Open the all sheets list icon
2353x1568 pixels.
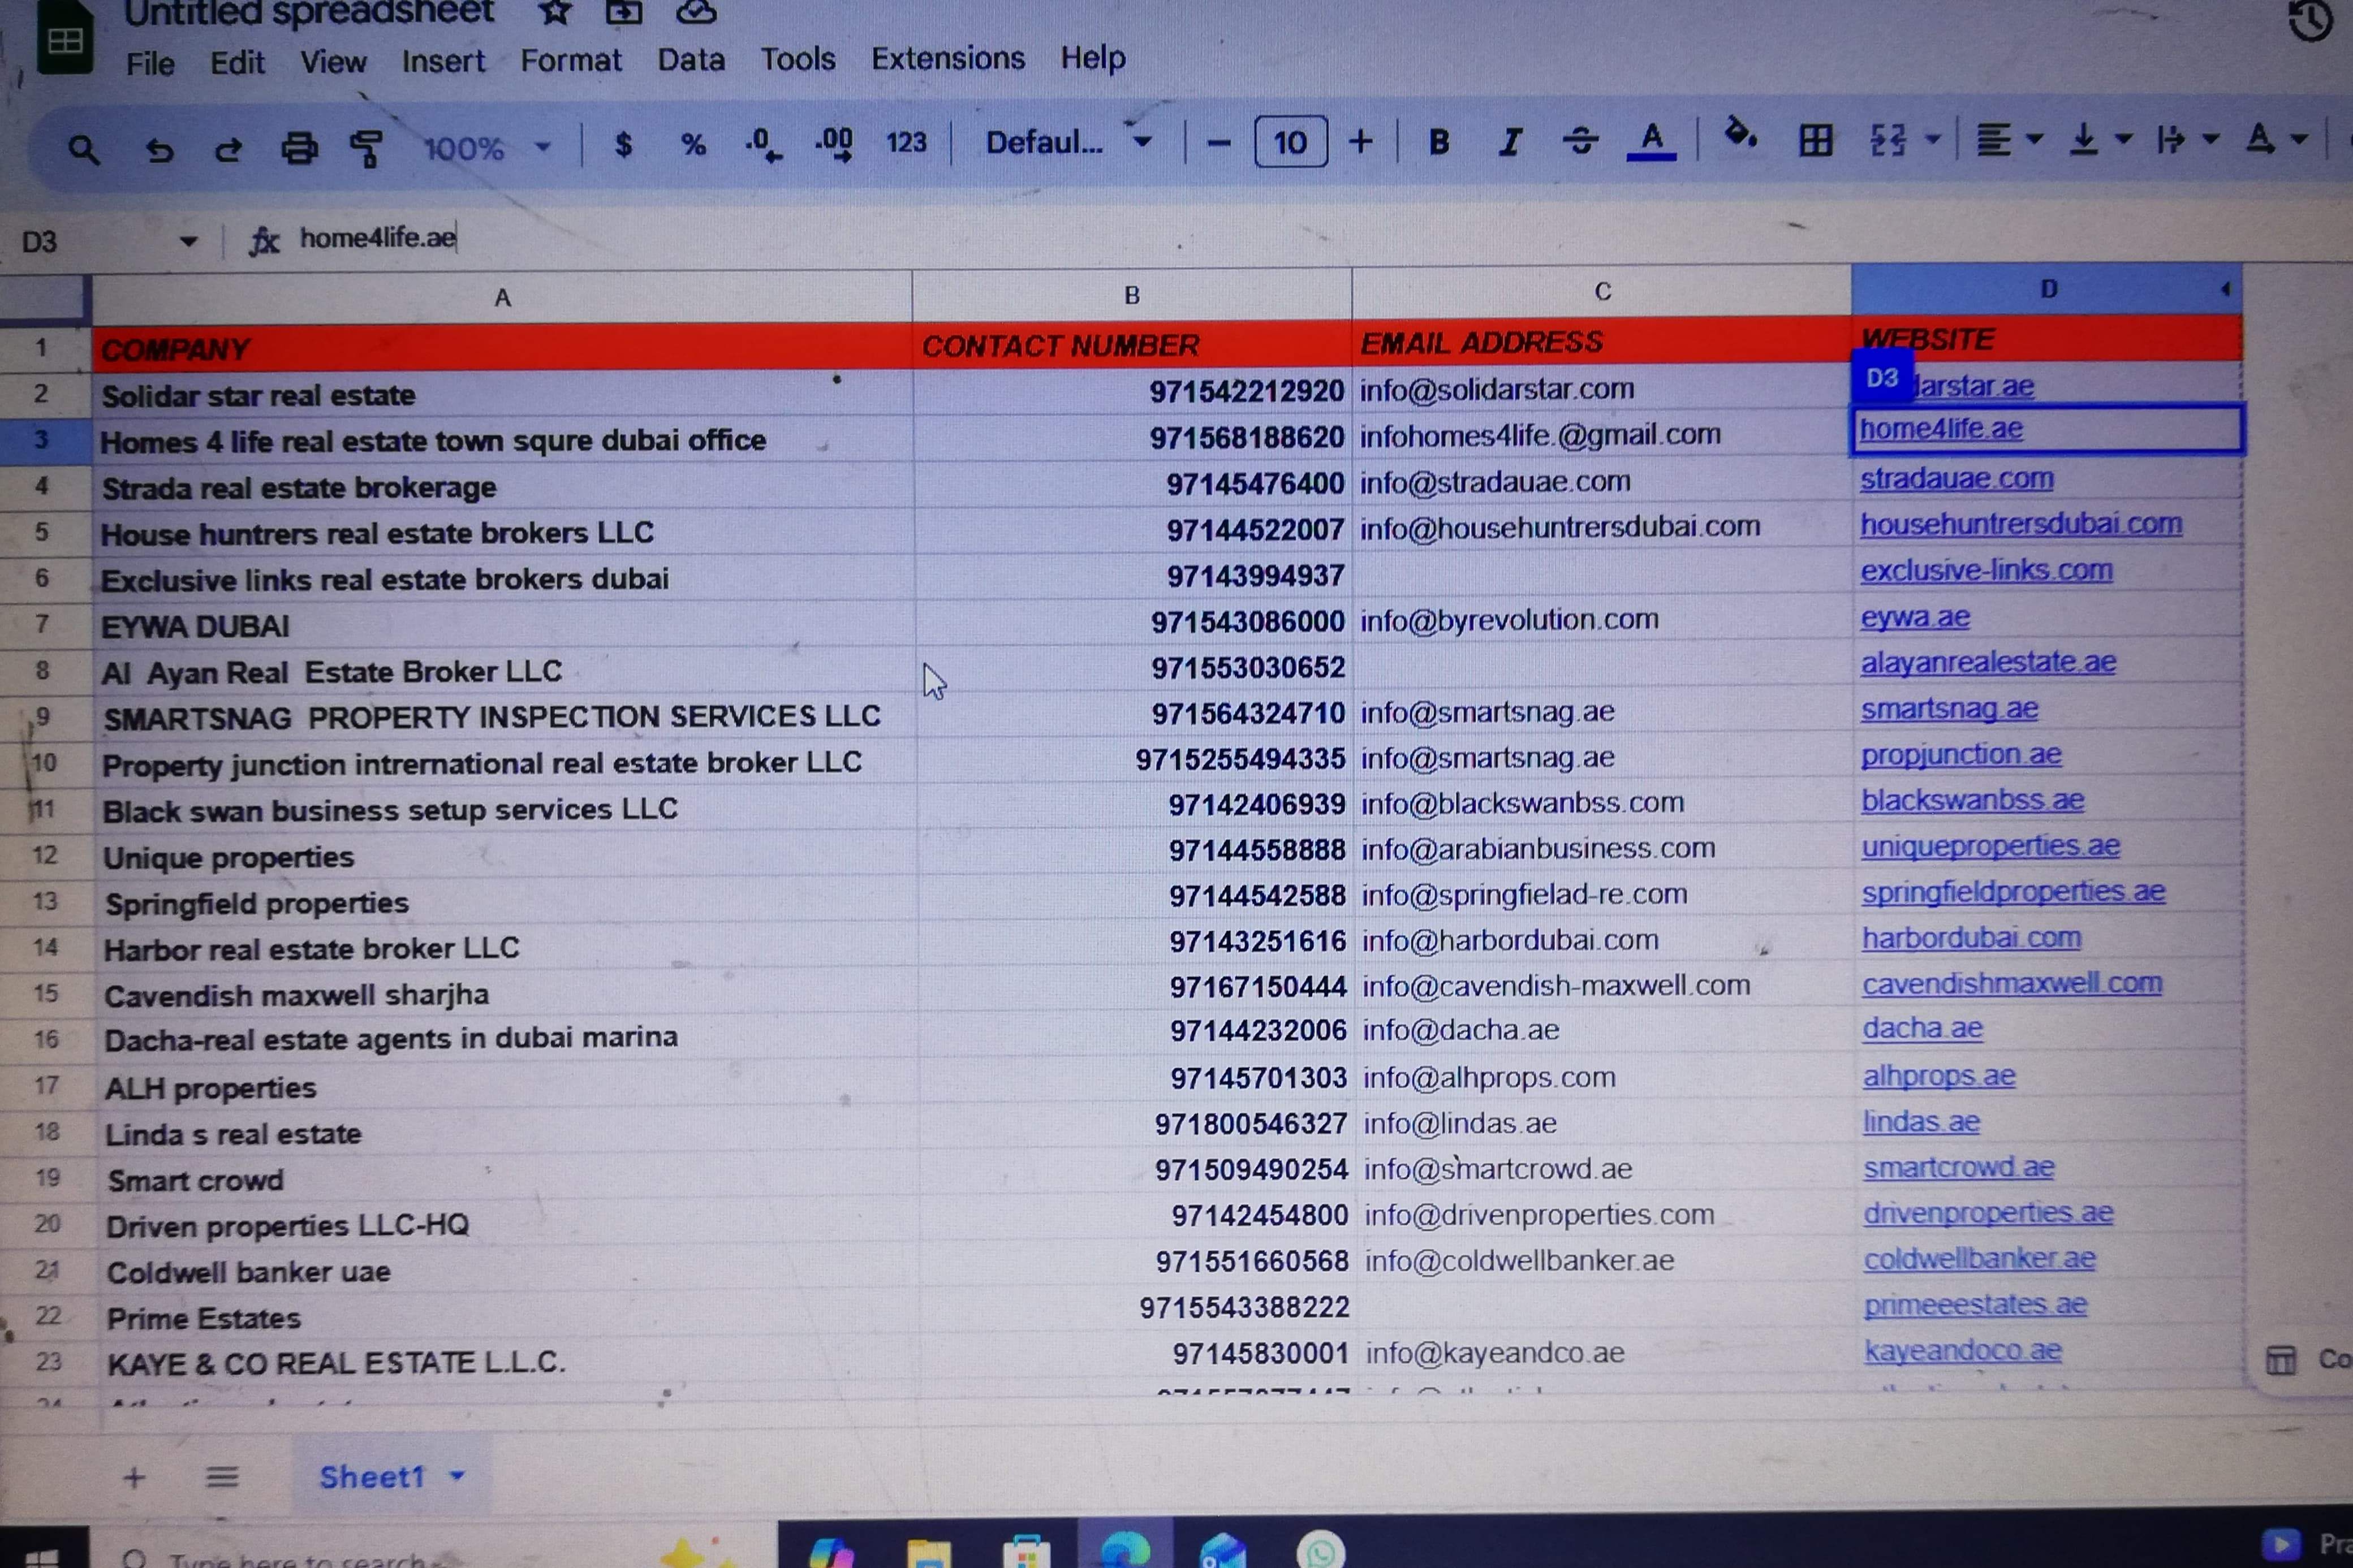click(222, 1476)
